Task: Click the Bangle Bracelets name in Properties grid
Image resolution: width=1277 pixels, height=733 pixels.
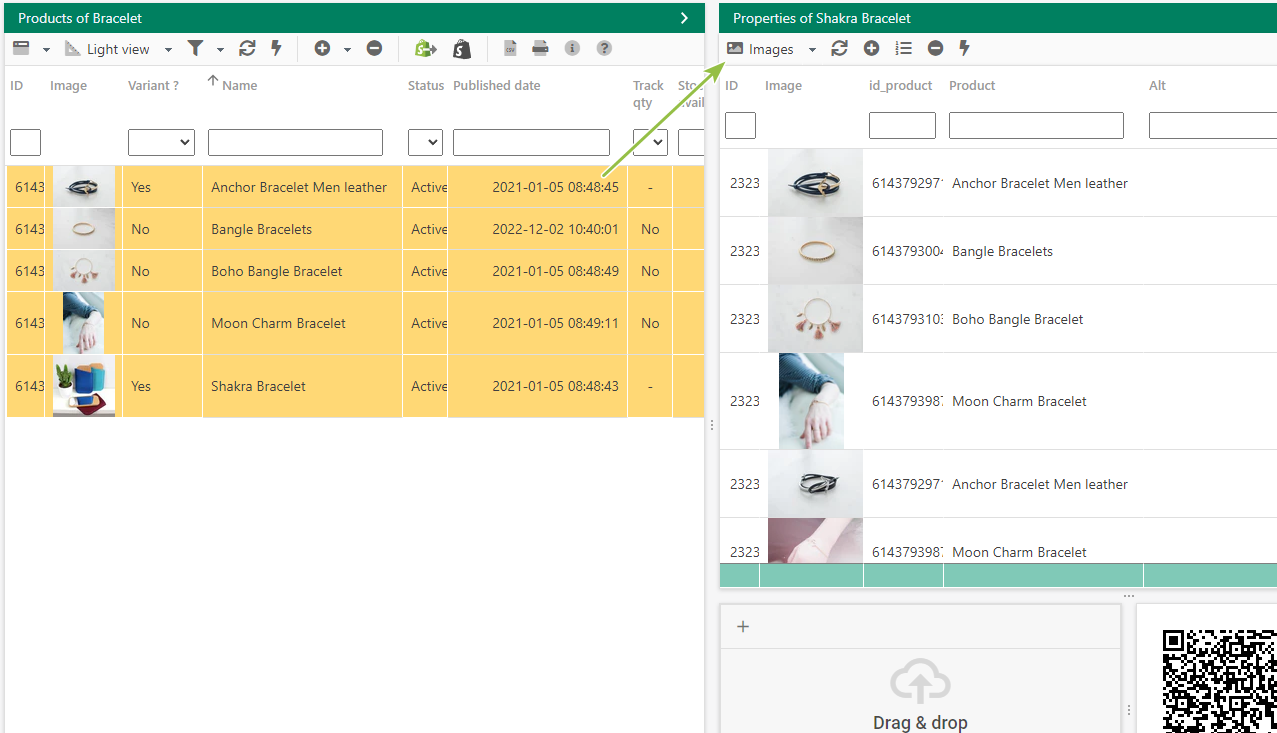Action: click(x=1002, y=251)
